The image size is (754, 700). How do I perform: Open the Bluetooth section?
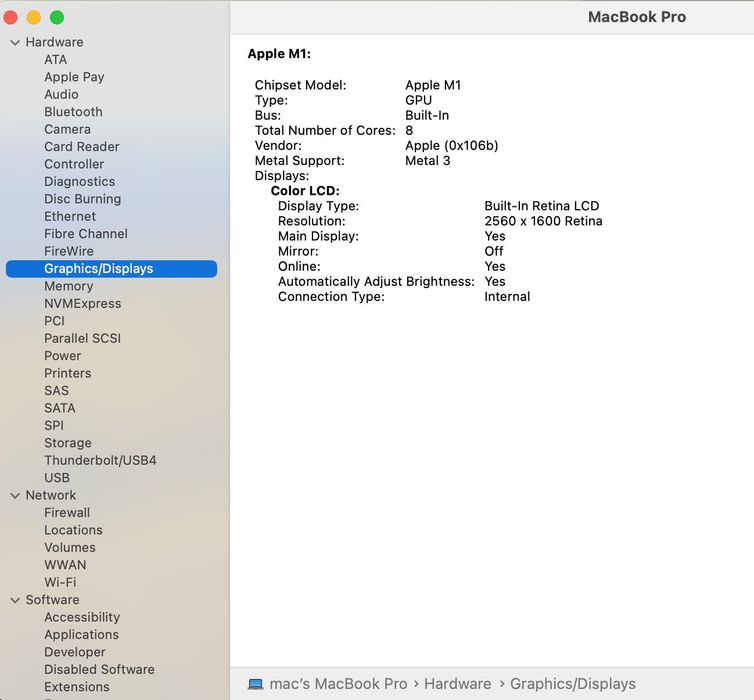coord(73,112)
